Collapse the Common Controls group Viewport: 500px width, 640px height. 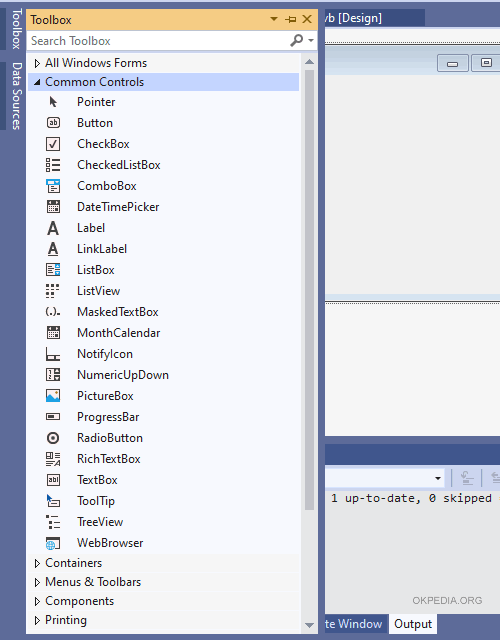[38, 82]
